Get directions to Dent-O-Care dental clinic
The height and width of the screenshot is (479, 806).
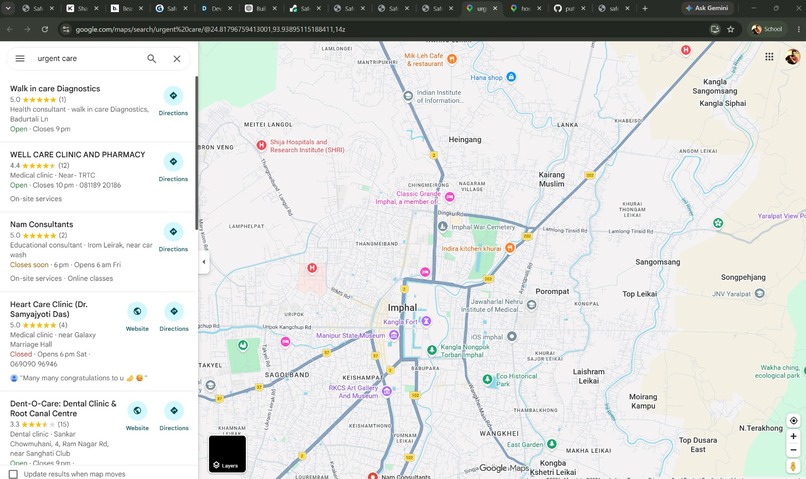(174, 416)
